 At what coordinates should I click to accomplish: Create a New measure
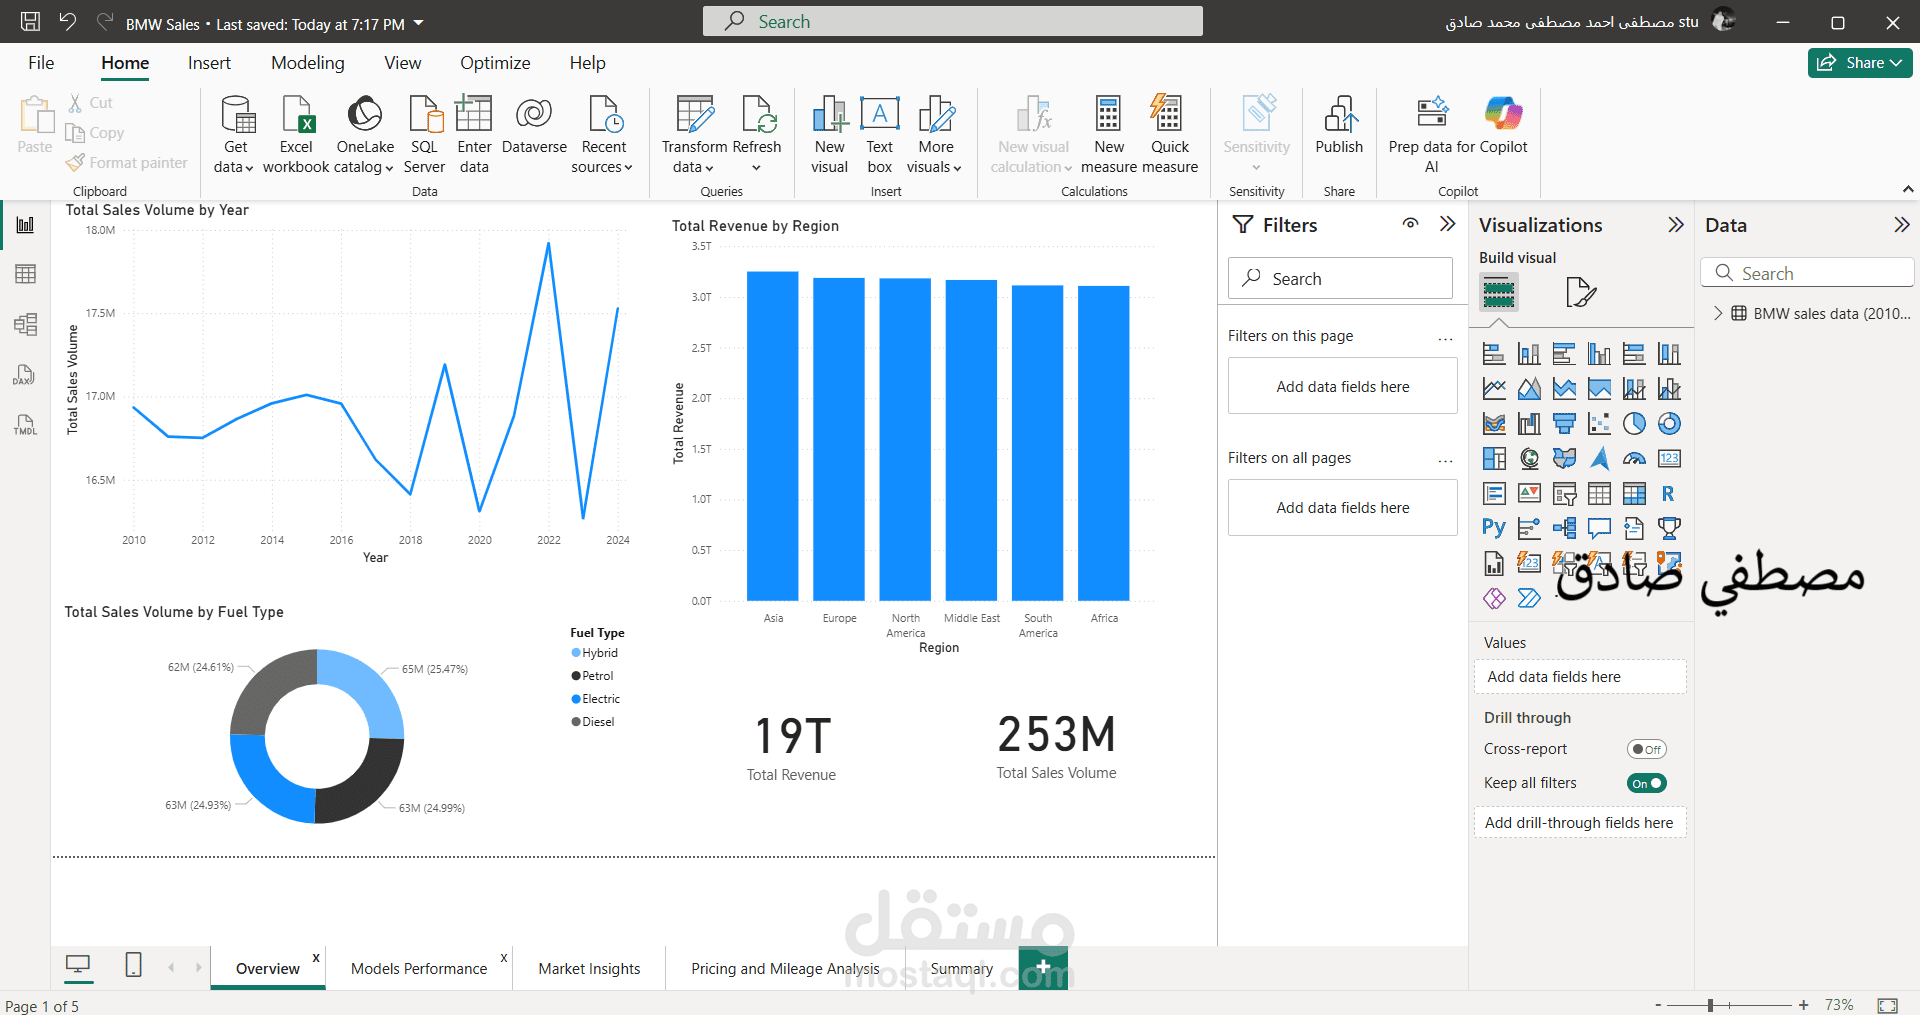(x=1109, y=135)
